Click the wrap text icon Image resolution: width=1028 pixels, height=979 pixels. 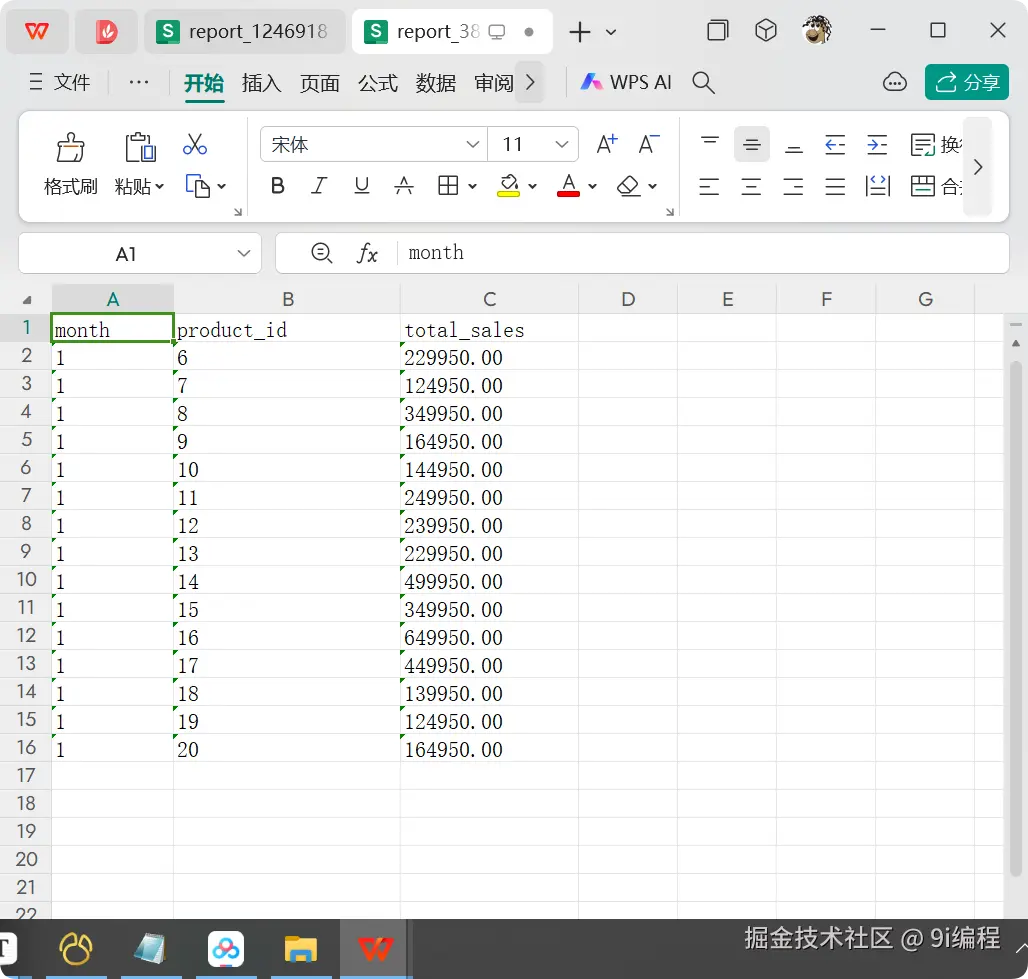923,144
